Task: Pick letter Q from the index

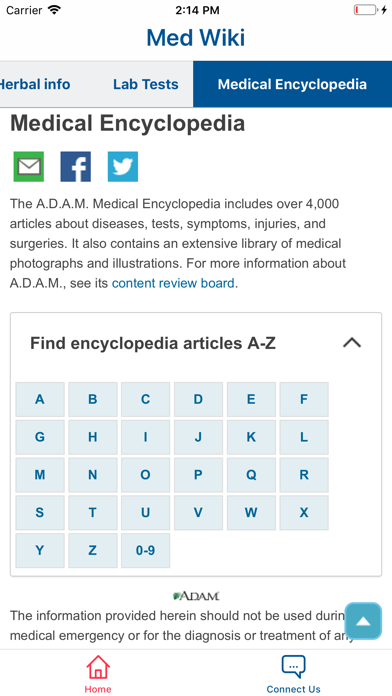Action: click(x=251, y=475)
